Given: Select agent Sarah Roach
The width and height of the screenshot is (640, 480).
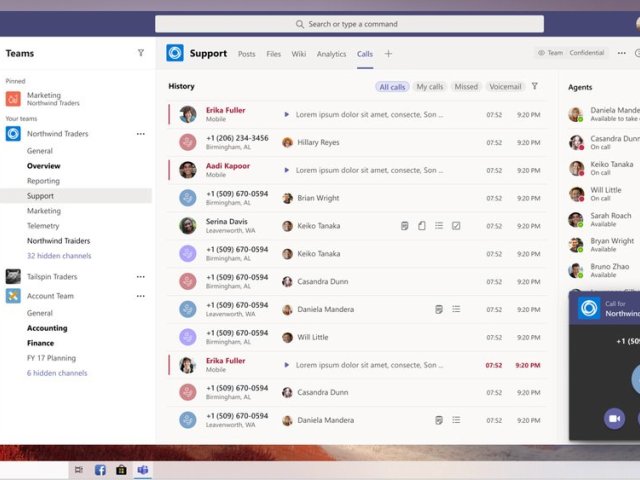Looking at the screenshot, I should point(604,220).
